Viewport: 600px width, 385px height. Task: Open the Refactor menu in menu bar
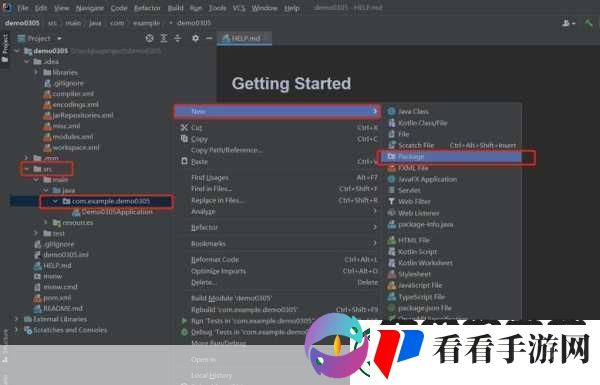point(147,8)
